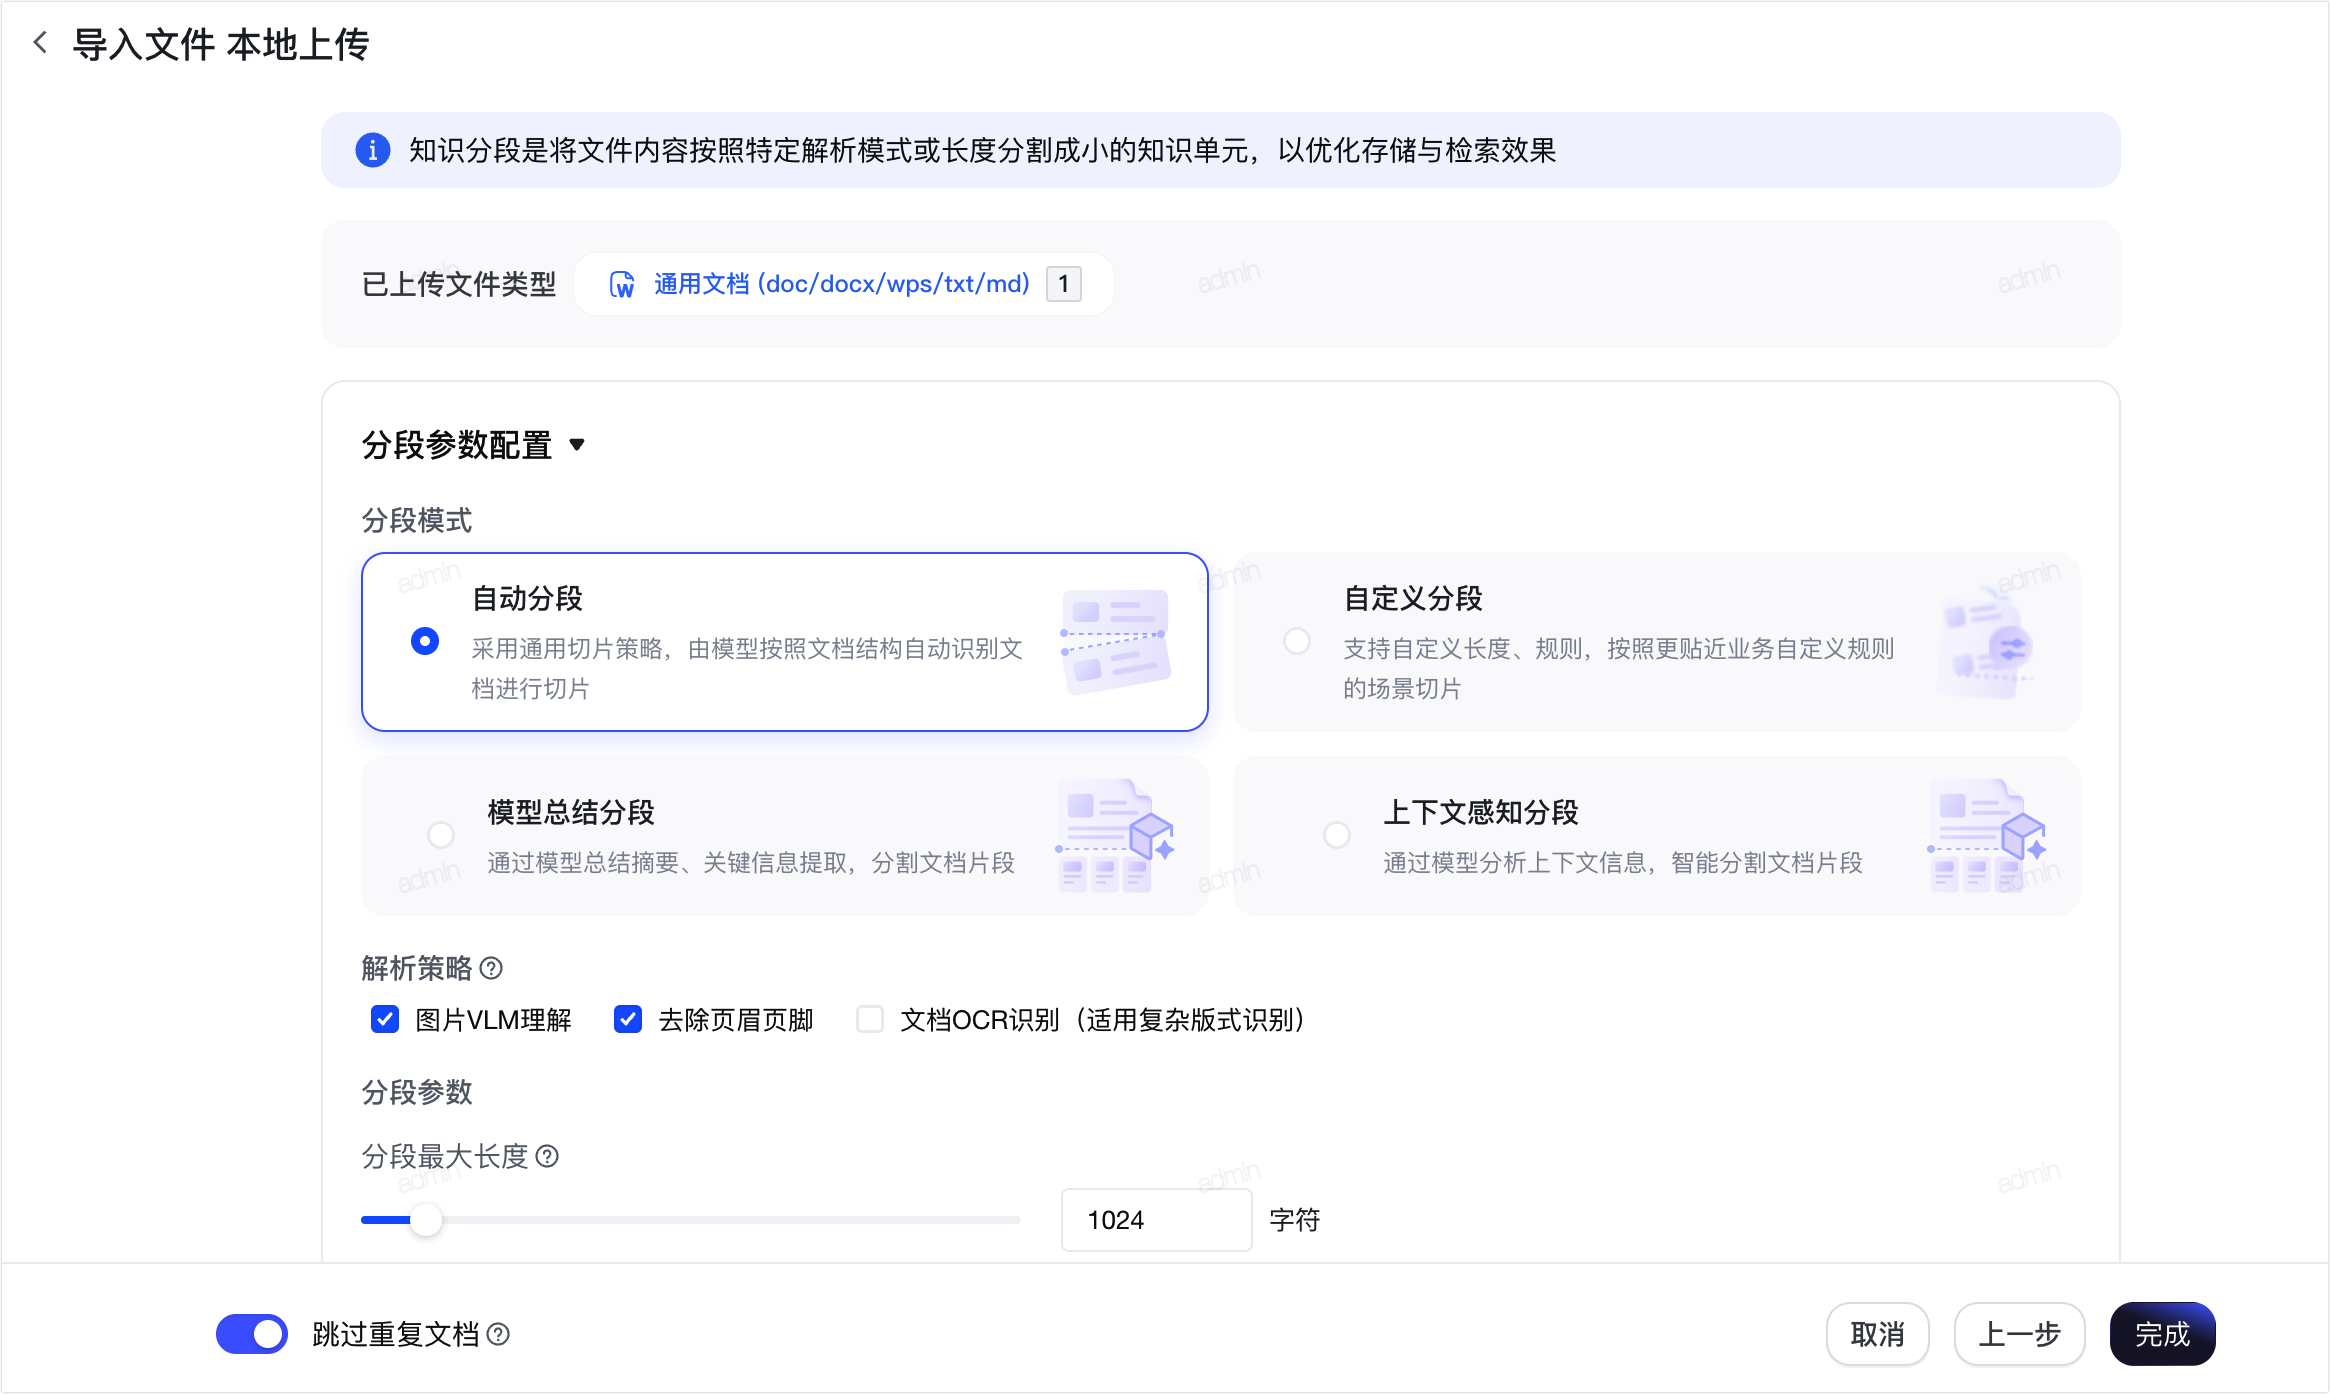Click the 自动分段 card illustration
This screenshot has height=1394, width=2330.
click(x=1115, y=641)
